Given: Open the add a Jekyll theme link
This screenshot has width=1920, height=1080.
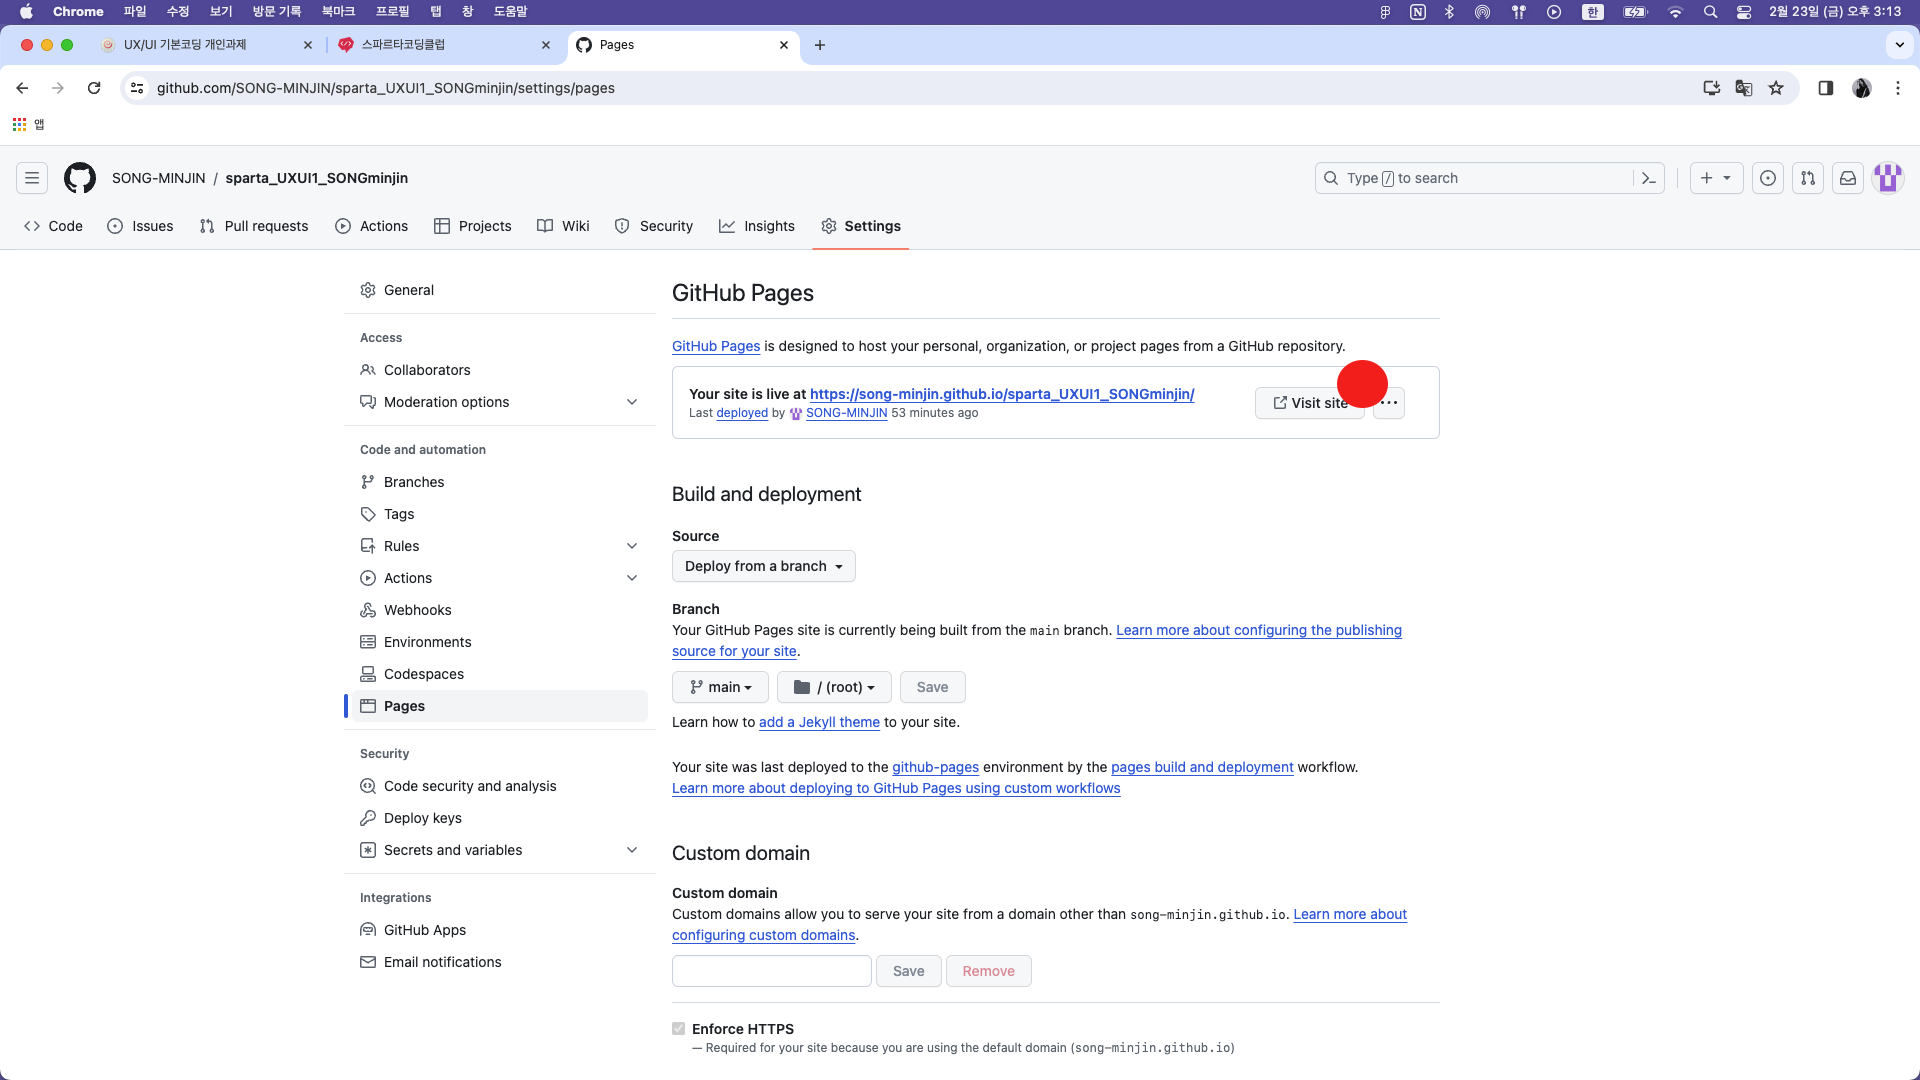Looking at the screenshot, I should (819, 722).
